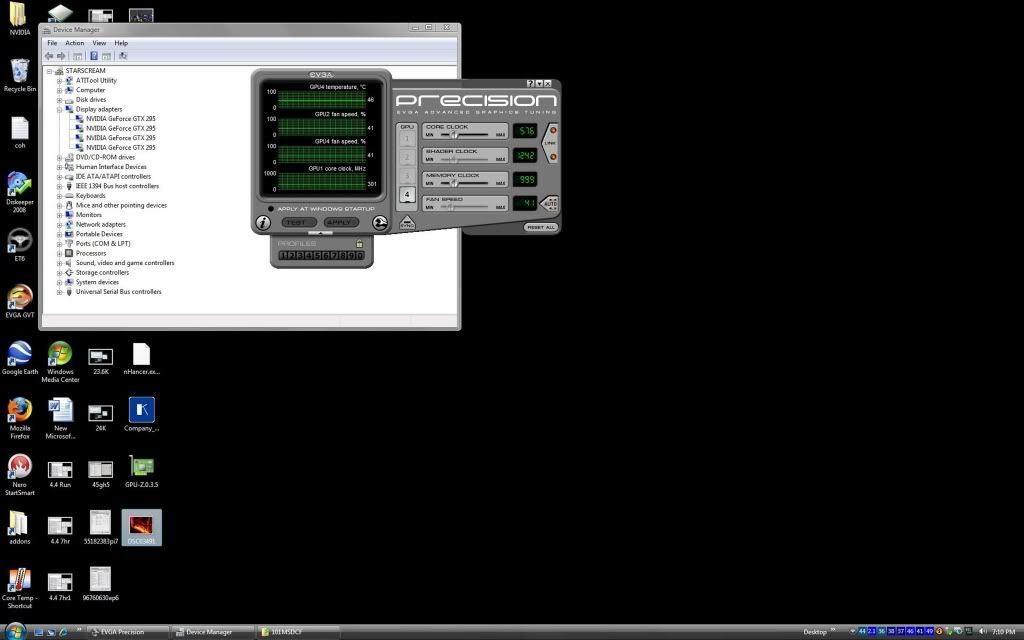This screenshot has width=1024, height=640.
Task: Load profile slot 5
Action: pos(317,255)
